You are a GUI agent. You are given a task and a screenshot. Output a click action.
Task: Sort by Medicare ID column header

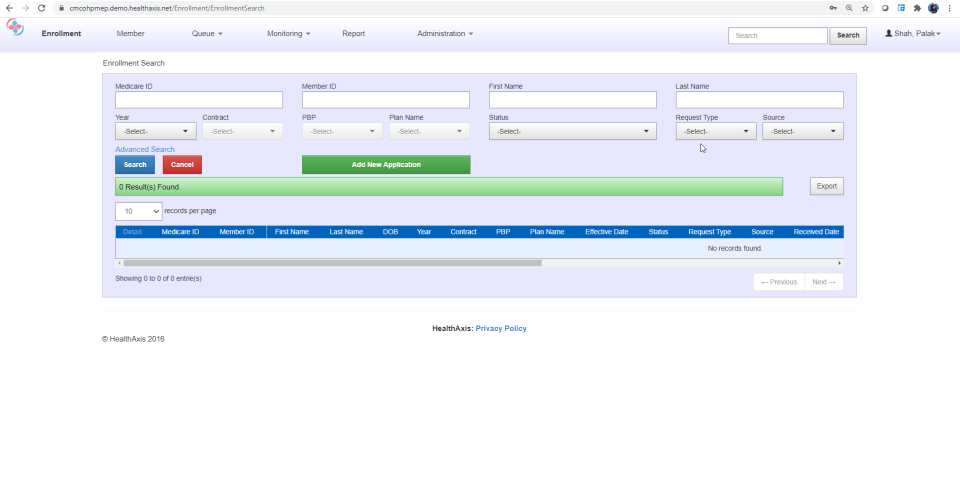(180, 232)
